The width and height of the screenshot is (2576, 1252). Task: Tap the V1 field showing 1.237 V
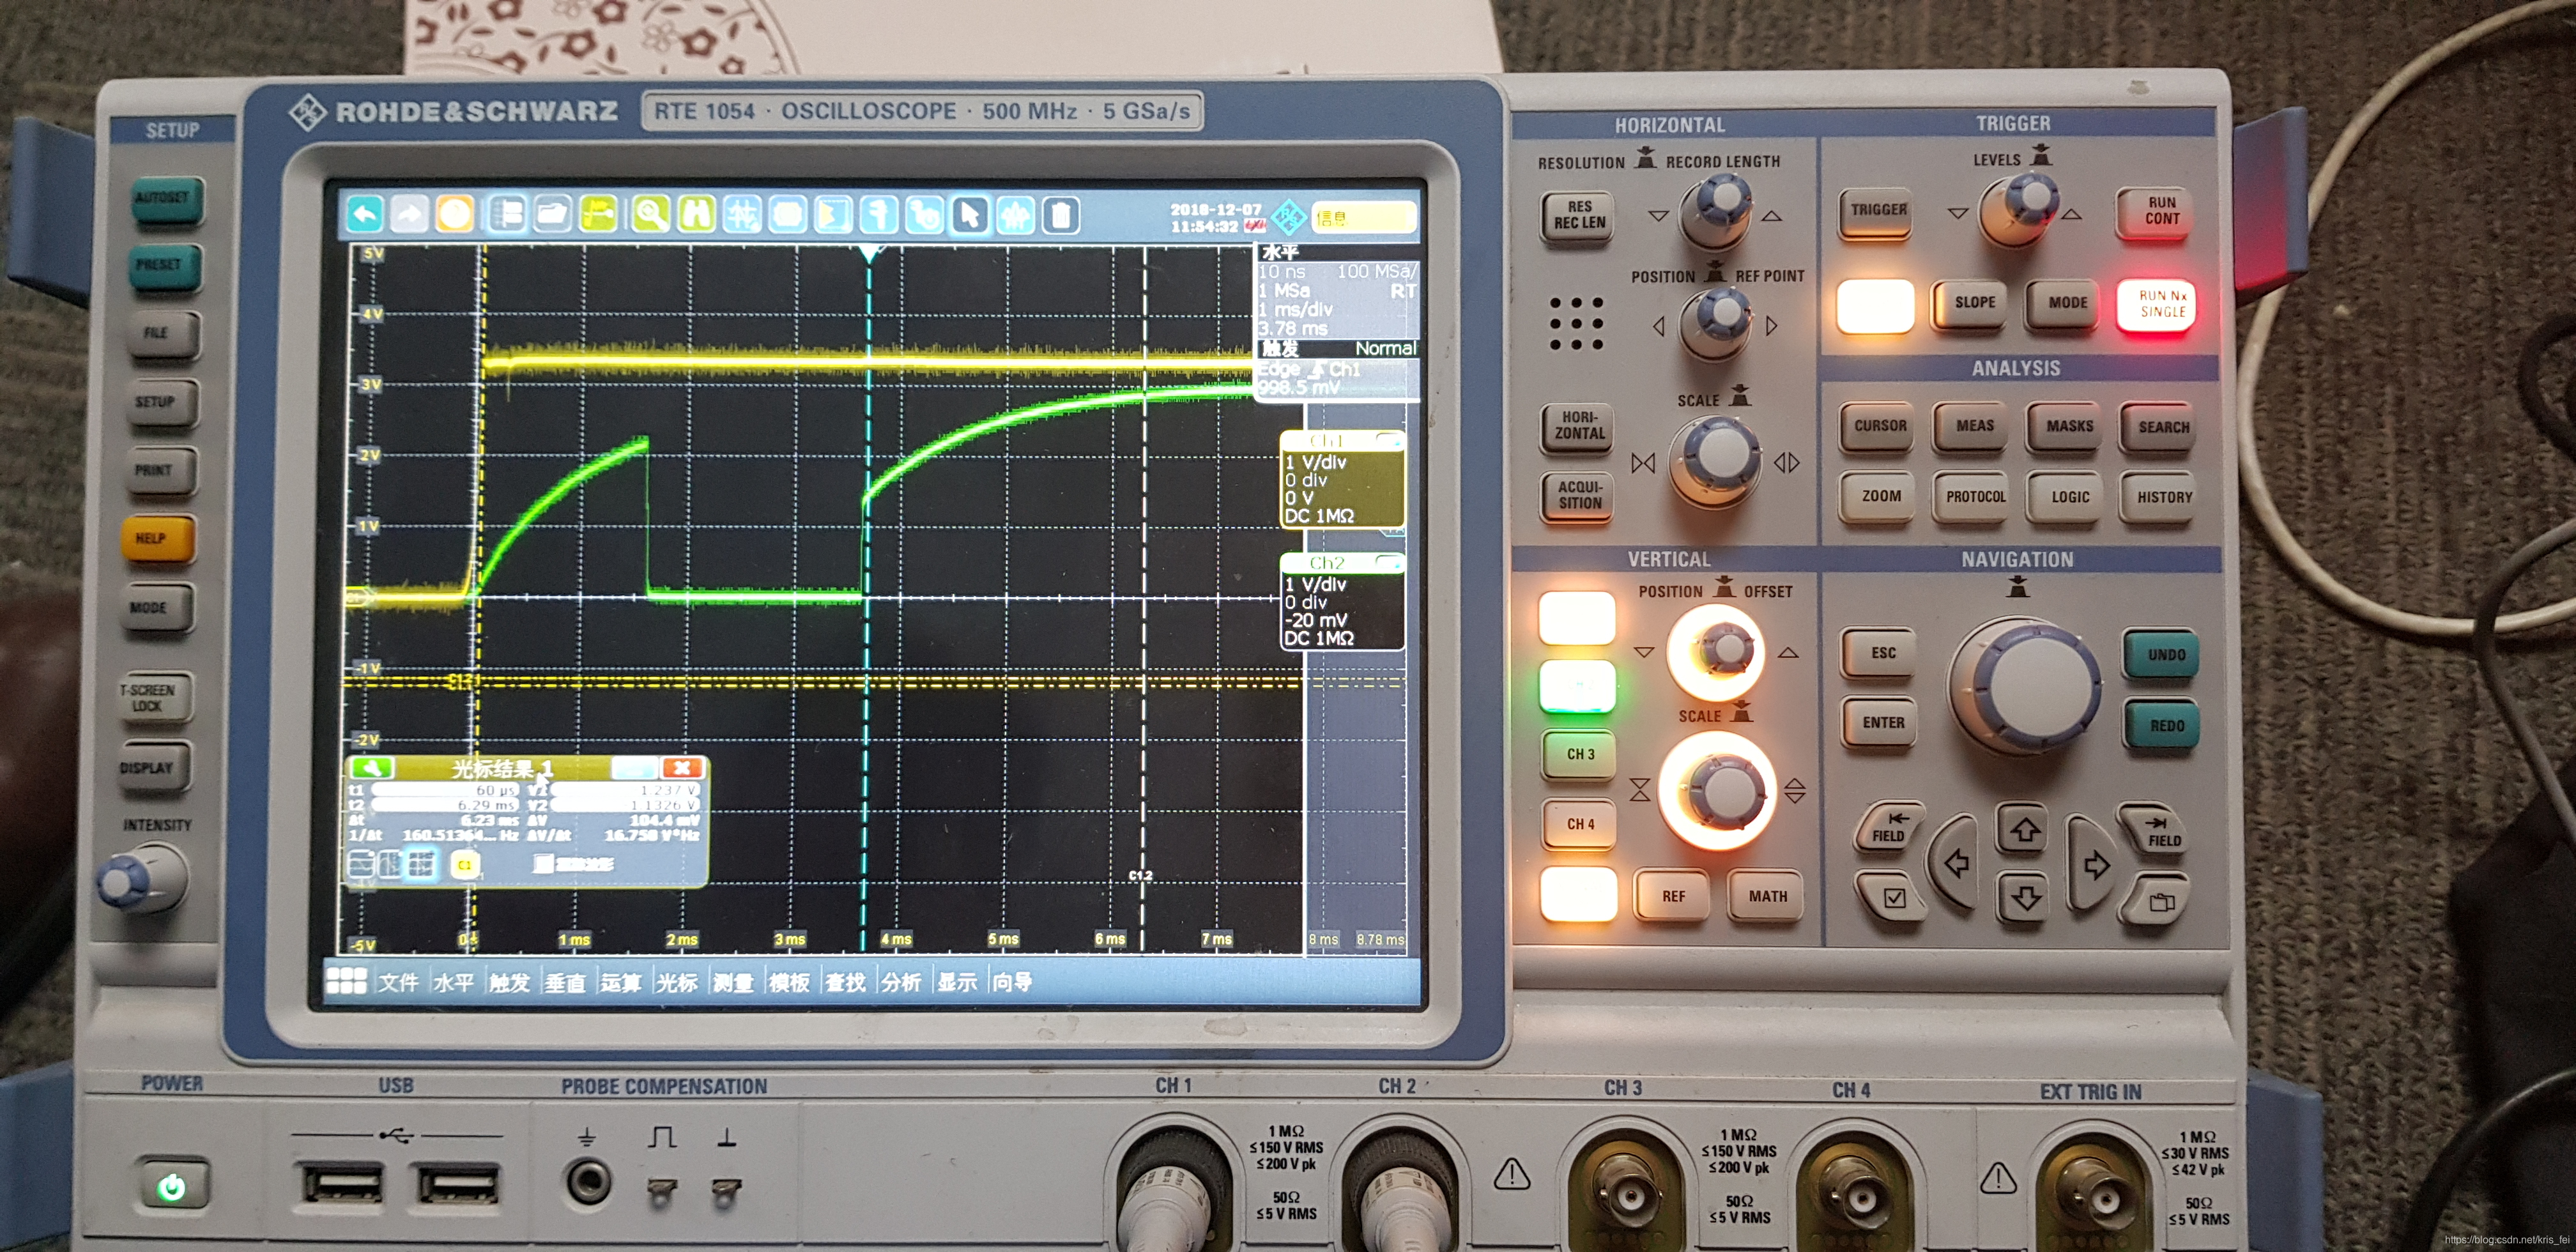[x=625, y=789]
